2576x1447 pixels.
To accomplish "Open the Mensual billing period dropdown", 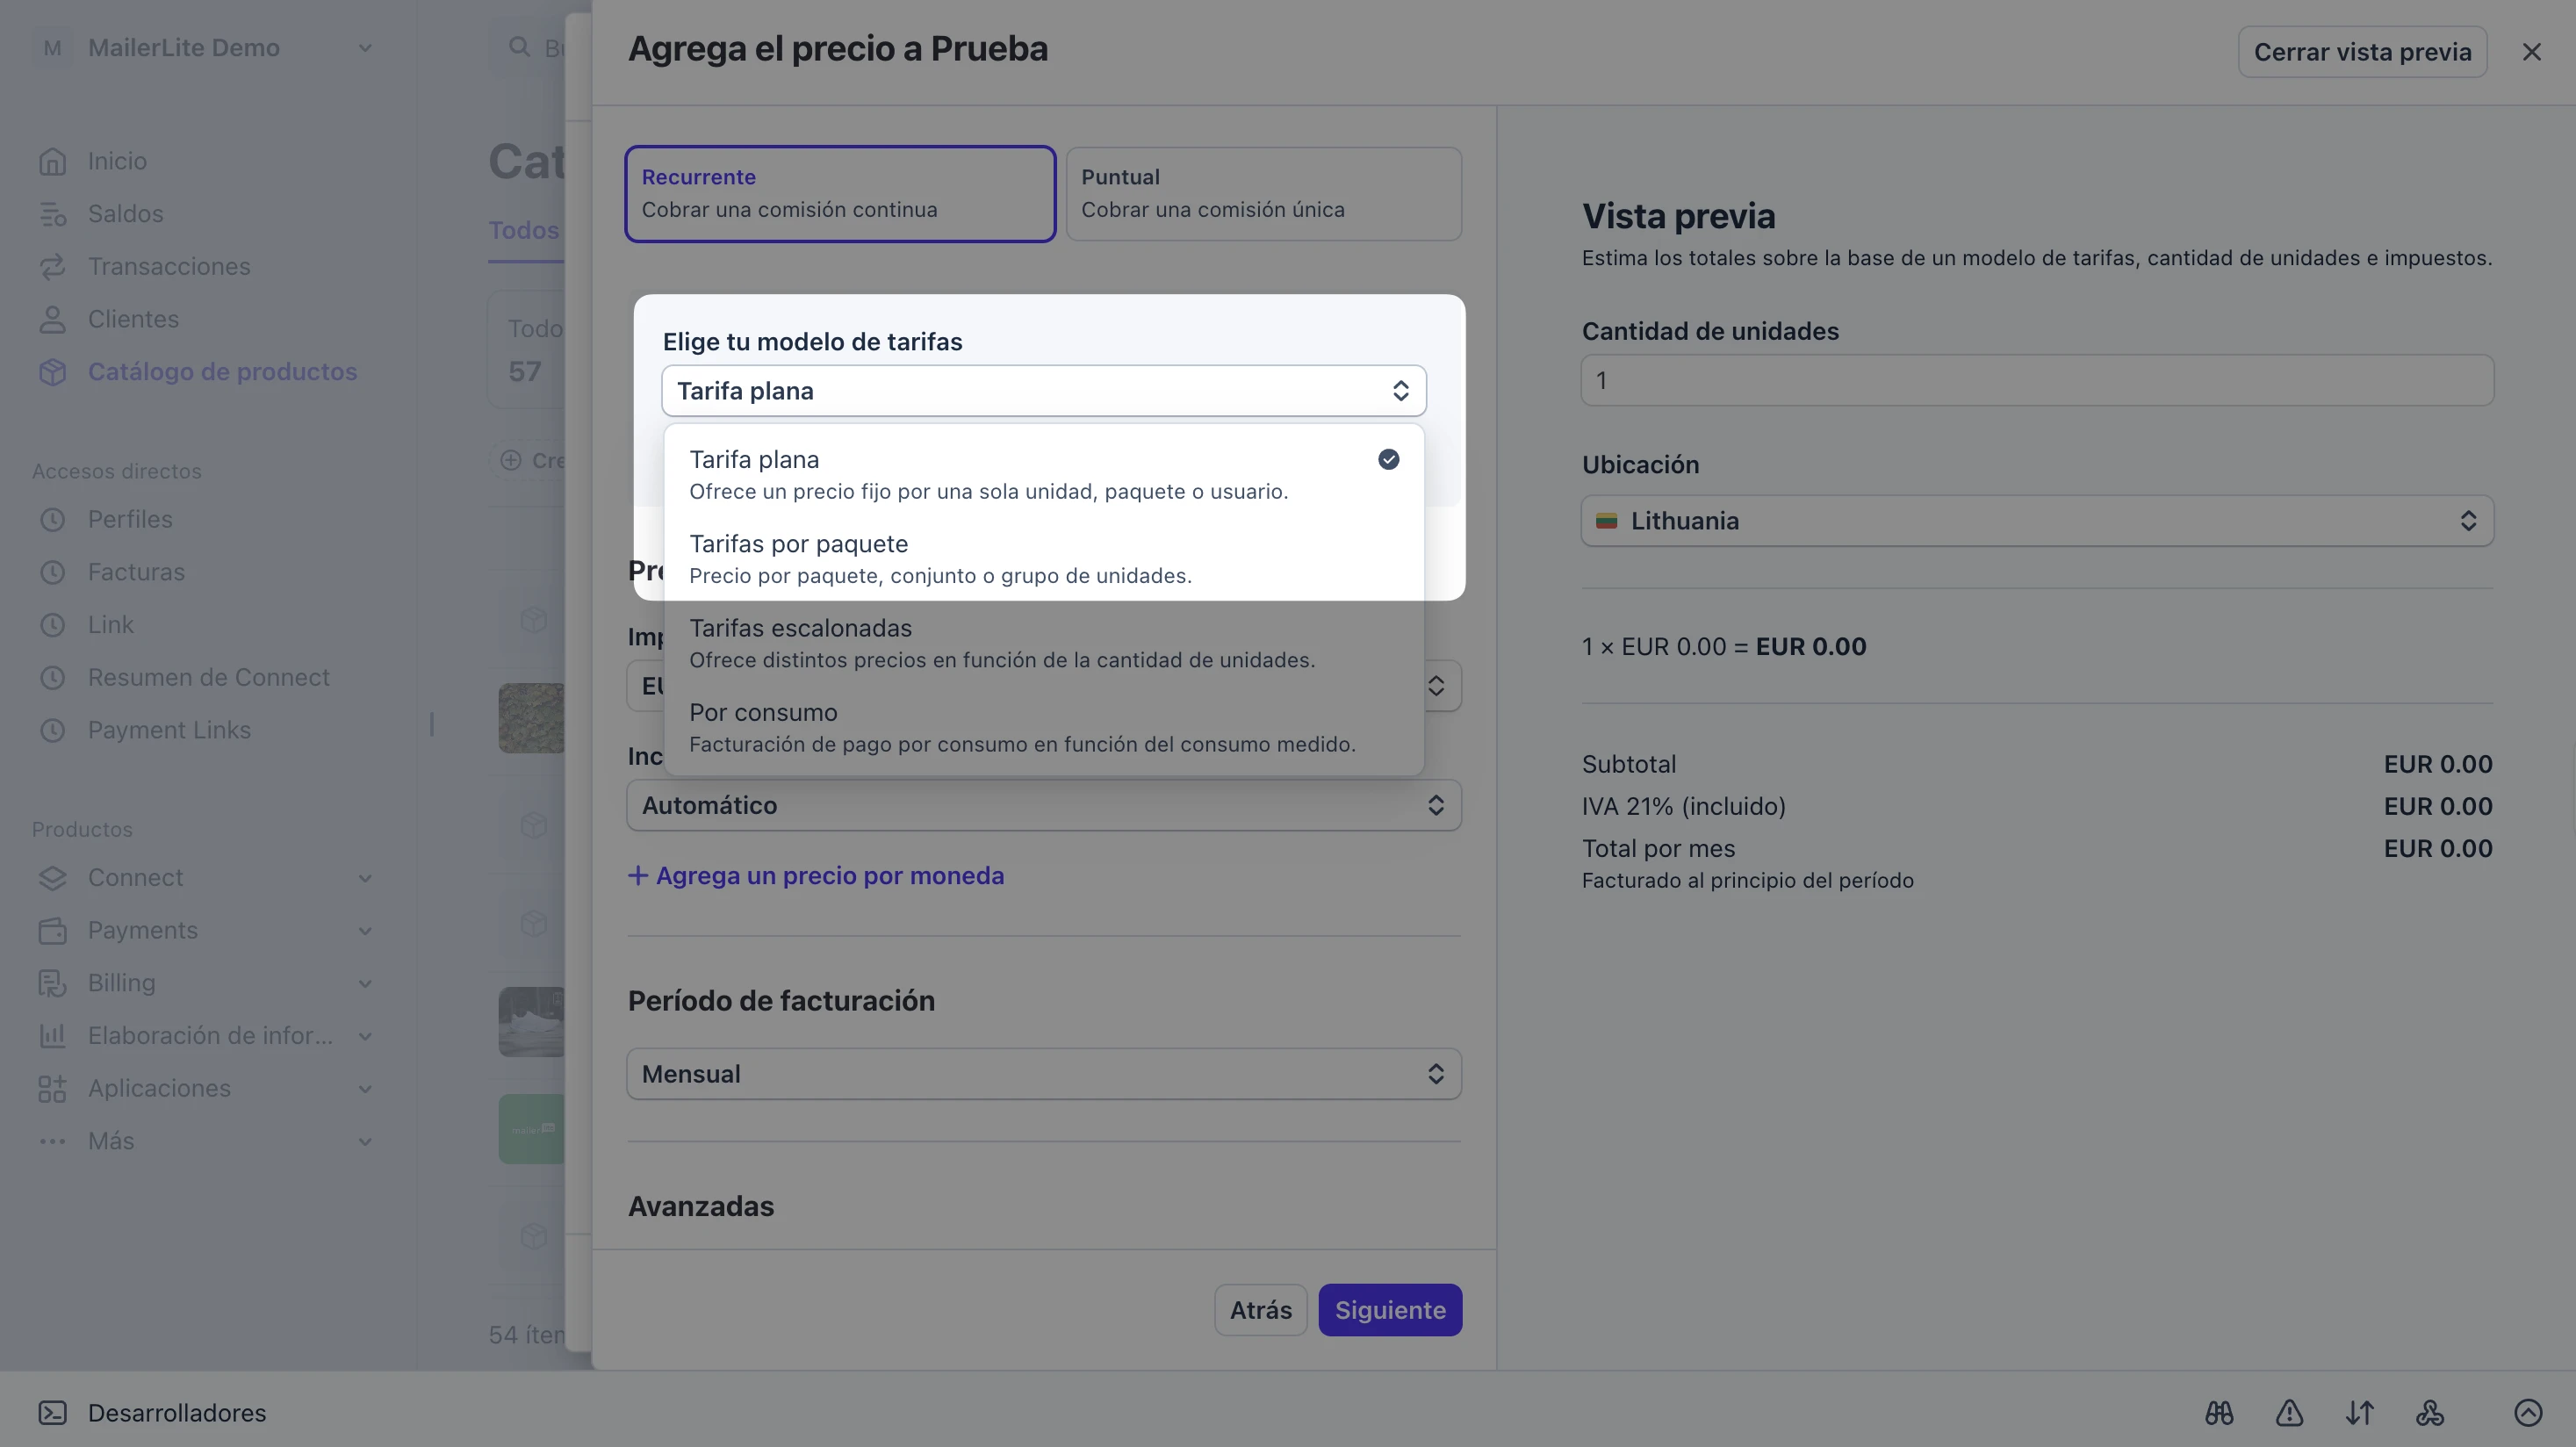I will [1043, 1073].
